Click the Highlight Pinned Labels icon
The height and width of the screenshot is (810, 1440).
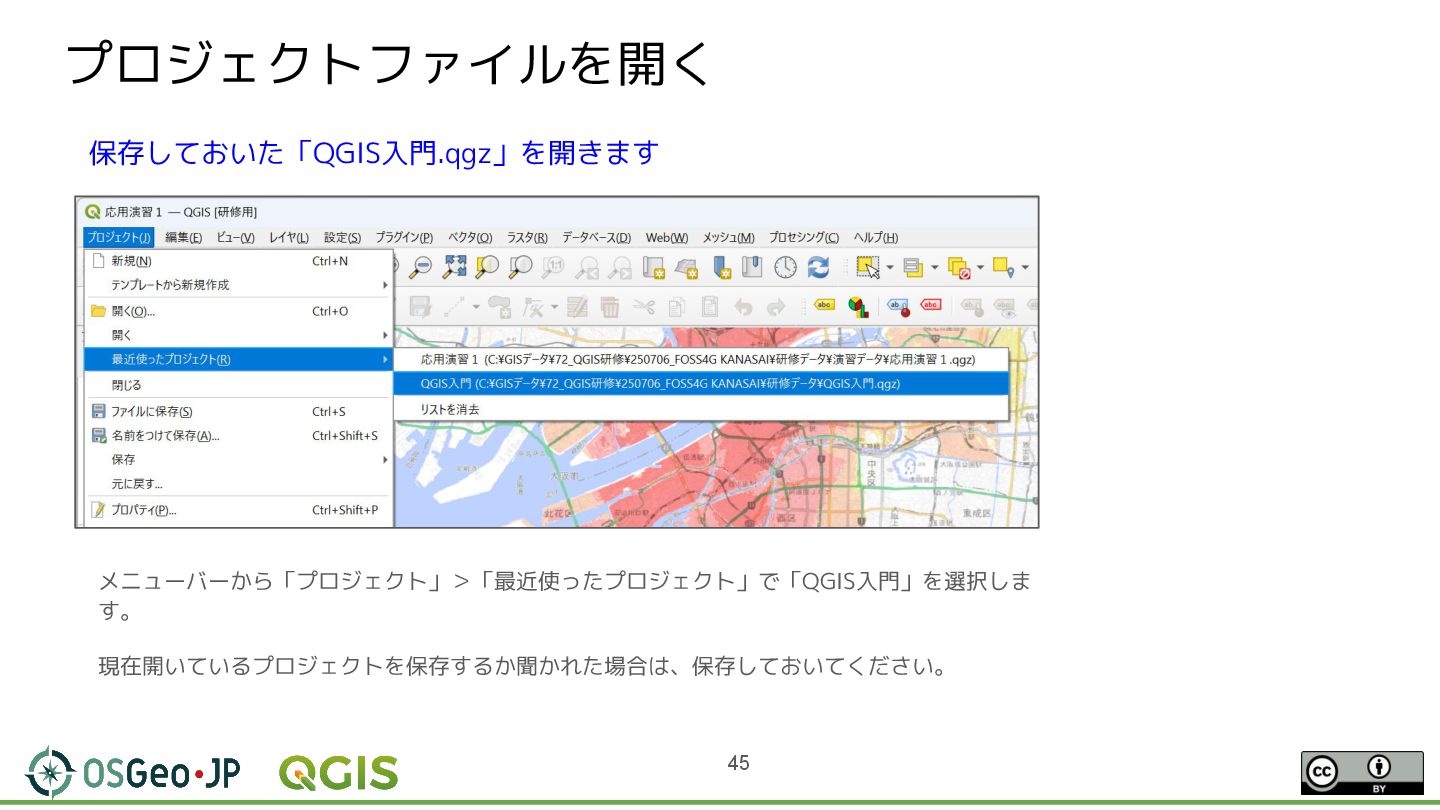(x=898, y=307)
